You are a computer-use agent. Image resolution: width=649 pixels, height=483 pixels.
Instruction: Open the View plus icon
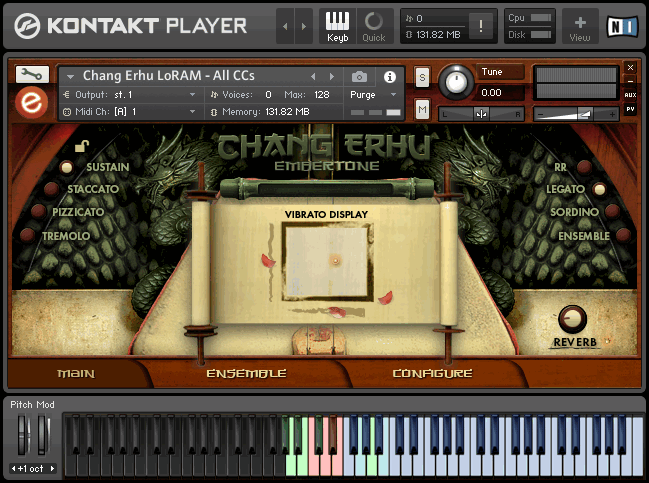click(x=579, y=26)
